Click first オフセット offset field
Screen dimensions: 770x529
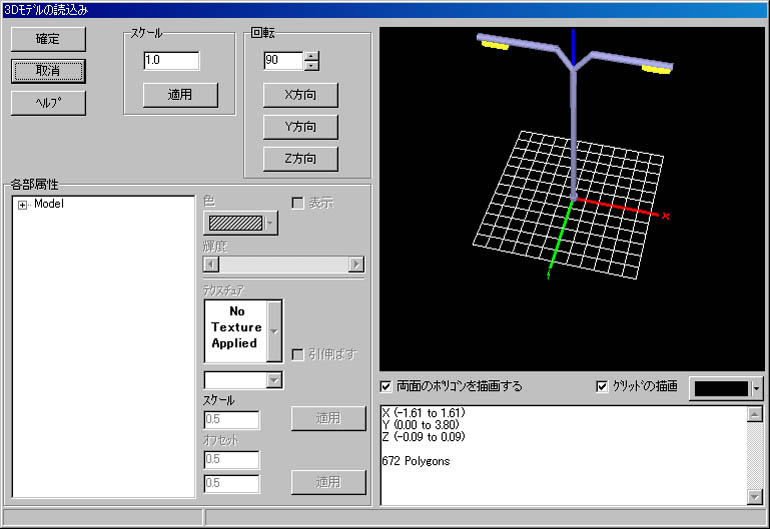pyautogui.click(x=231, y=459)
